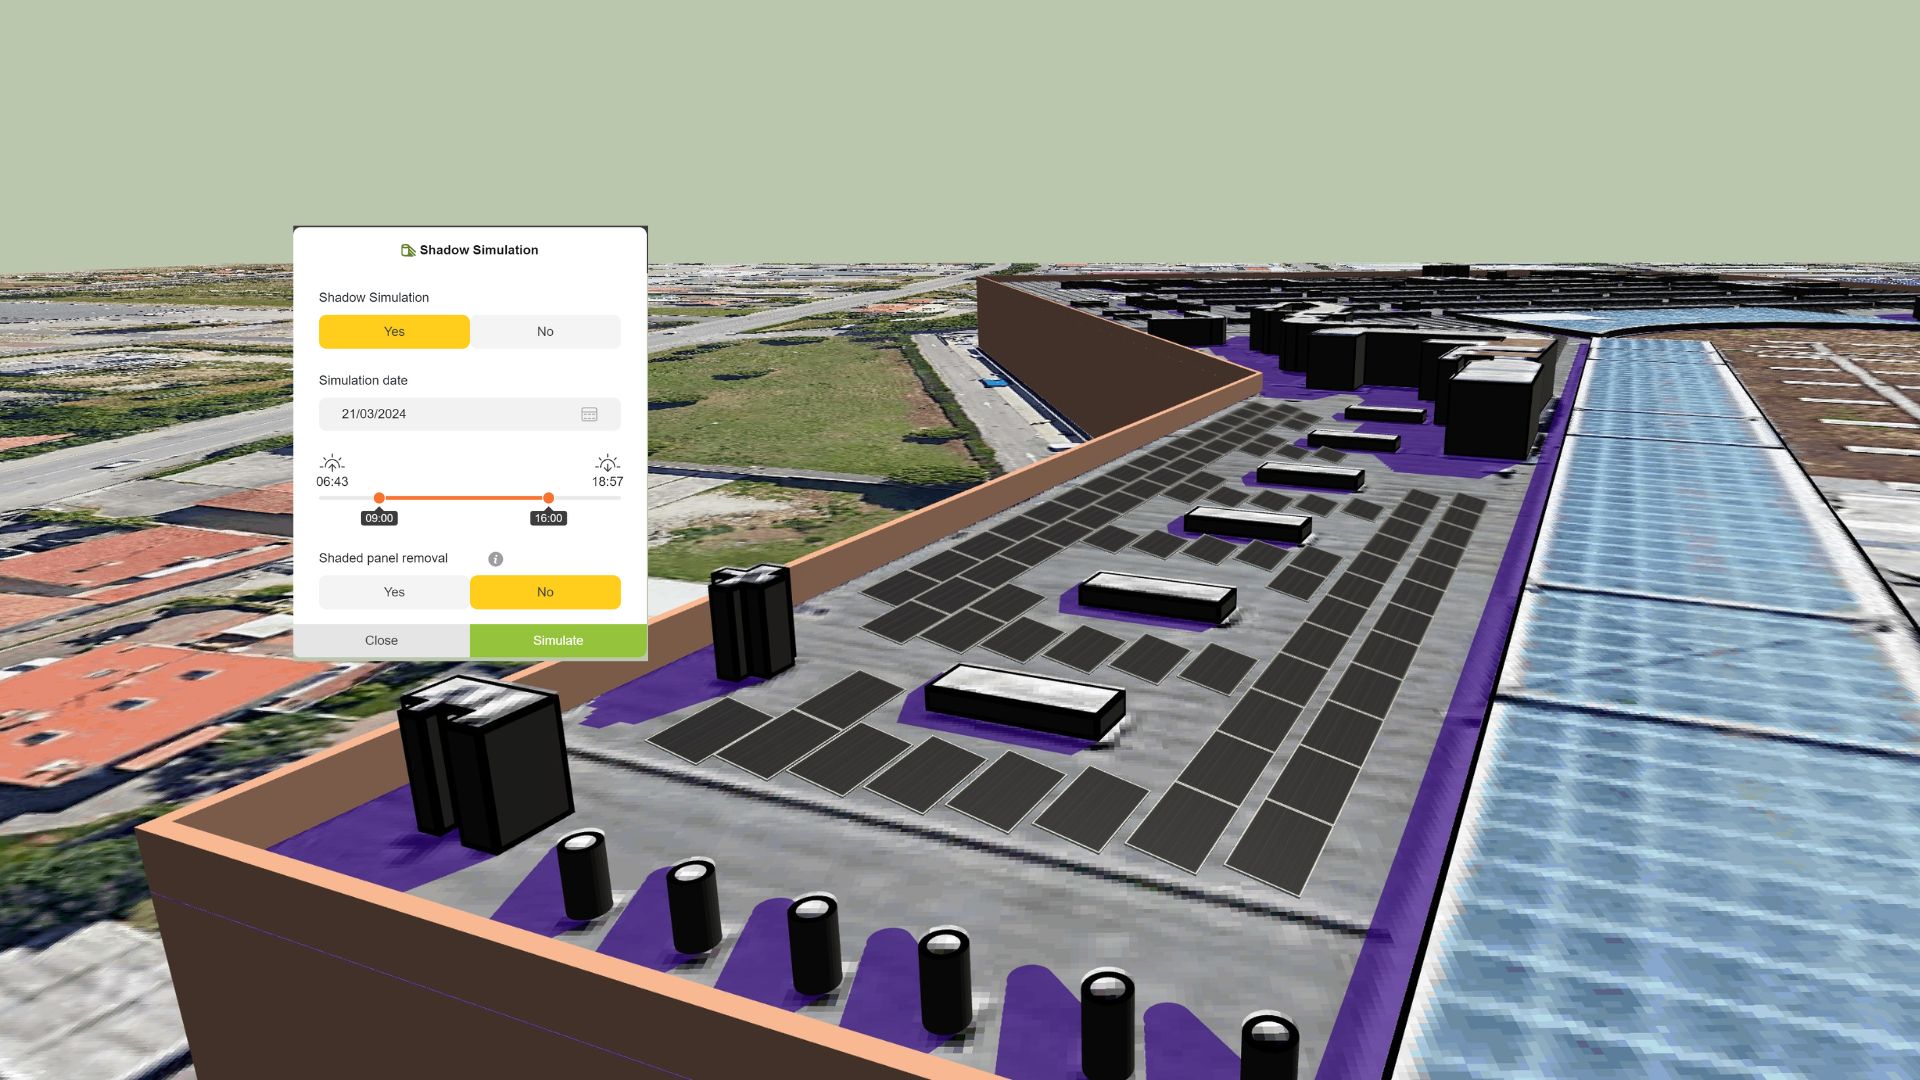Click the sunrise icon above 06:43

click(332, 463)
